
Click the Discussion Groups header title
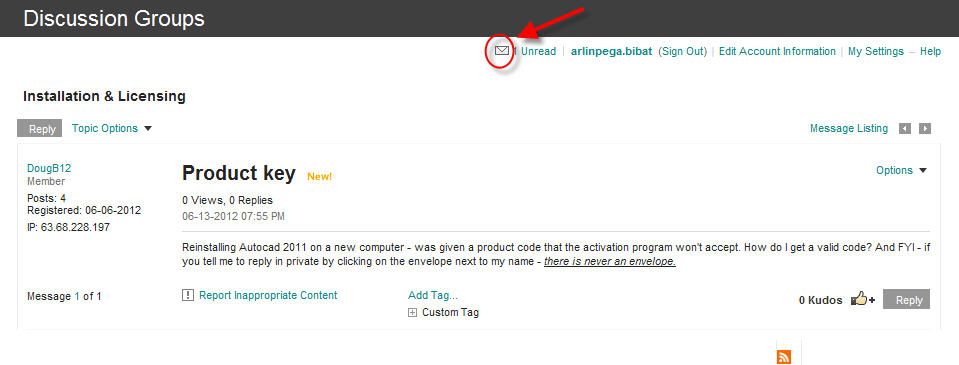click(114, 18)
